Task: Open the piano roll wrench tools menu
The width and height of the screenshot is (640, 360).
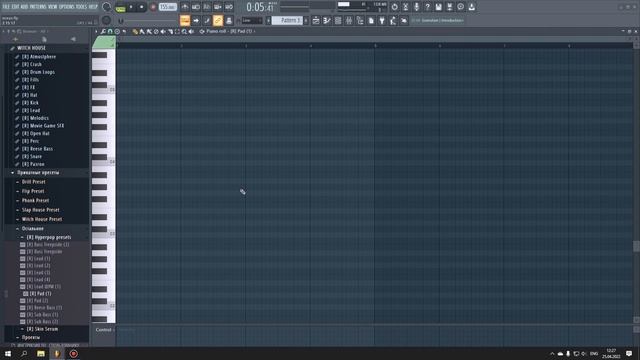Action: (103, 31)
